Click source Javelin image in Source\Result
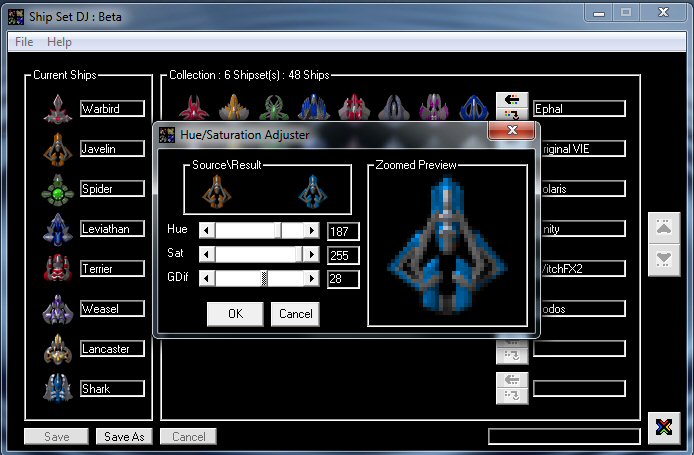Image resolution: width=694 pixels, height=455 pixels. (x=216, y=192)
